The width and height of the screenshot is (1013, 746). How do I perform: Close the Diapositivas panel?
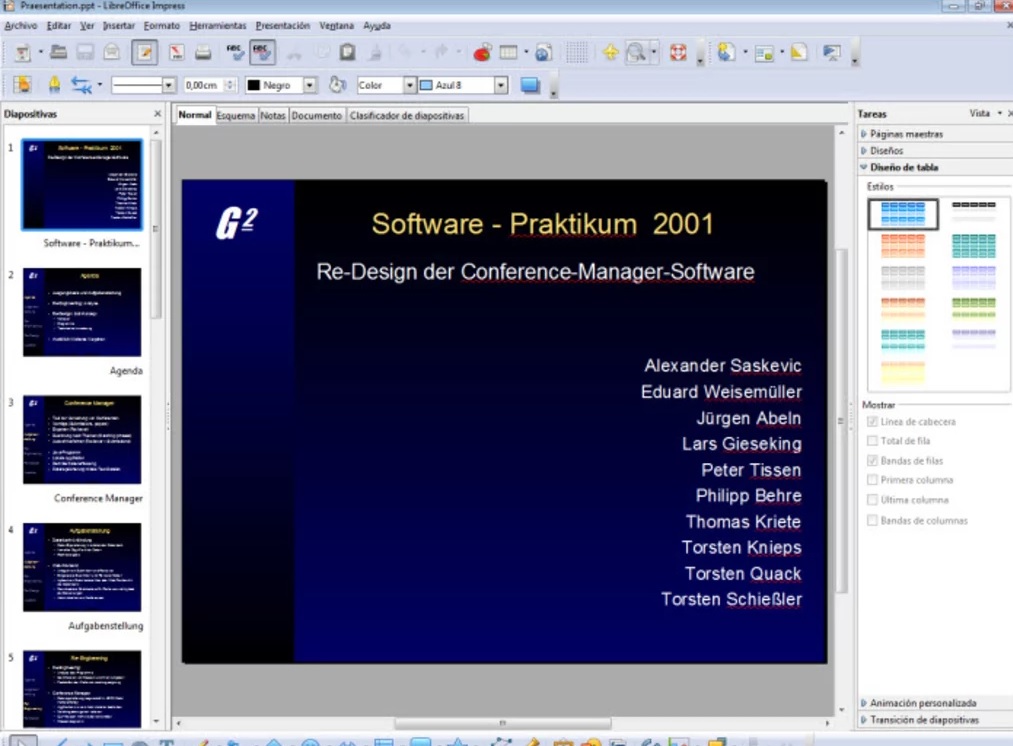click(x=158, y=114)
